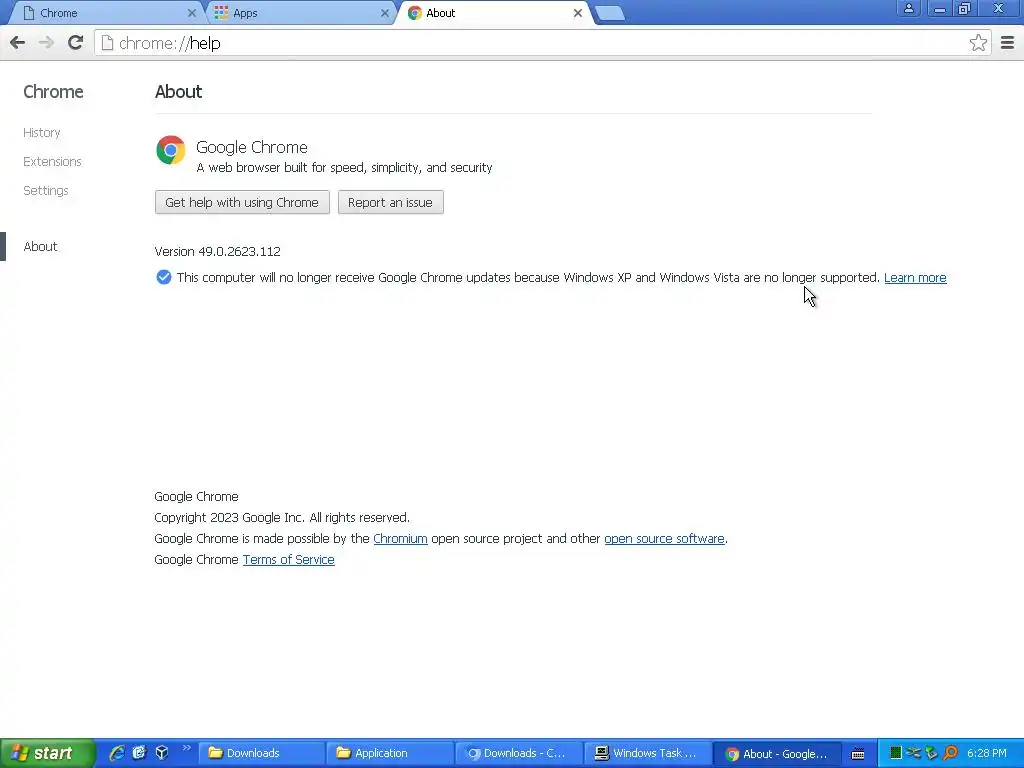Click the Copyright 2023 Google Inc. text

click(282, 518)
